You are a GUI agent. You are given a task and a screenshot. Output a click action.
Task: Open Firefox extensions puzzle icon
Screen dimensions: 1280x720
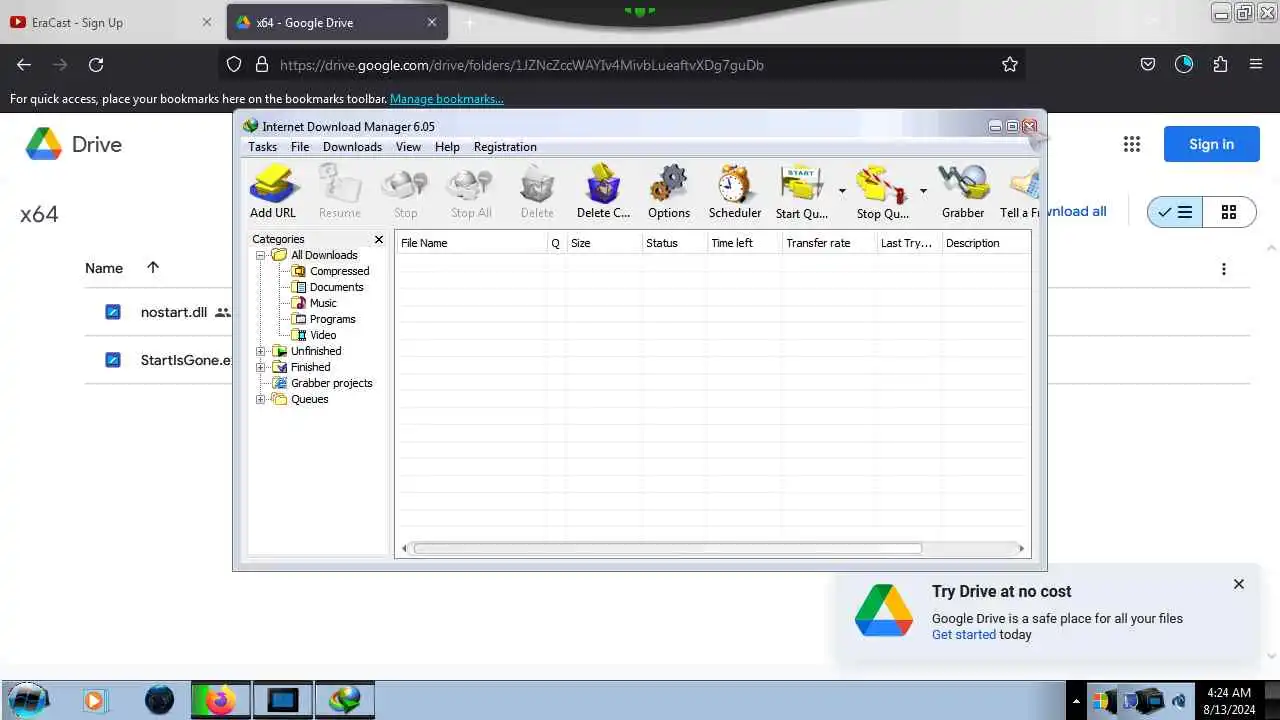[x=1220, y=65]
